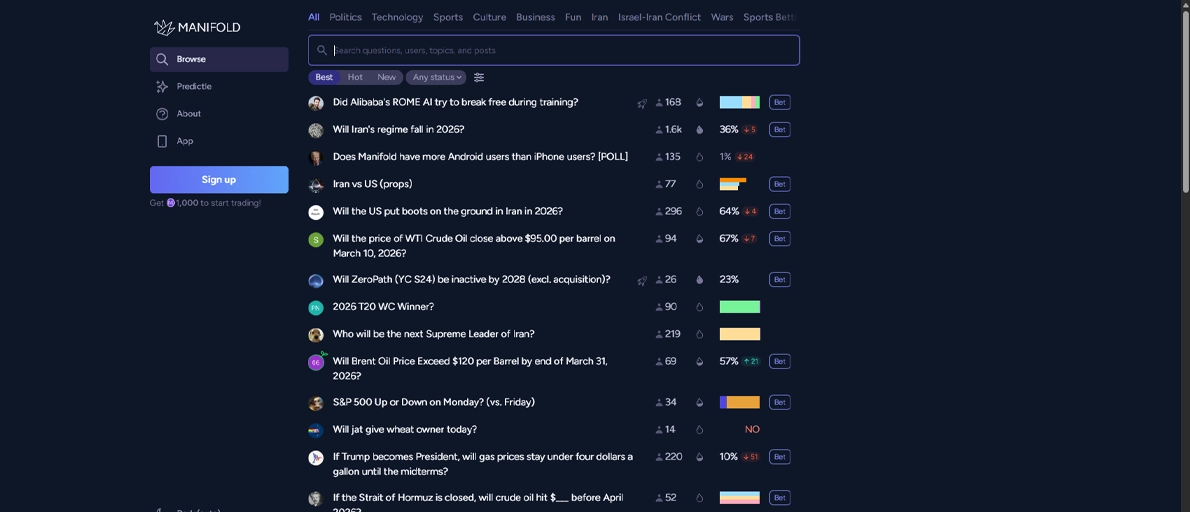The height and width of the screenshot is (512, 1190).
Task: Click multicolor answer bar on Alibaba ROME row
Action: click(x=740, y=102)
